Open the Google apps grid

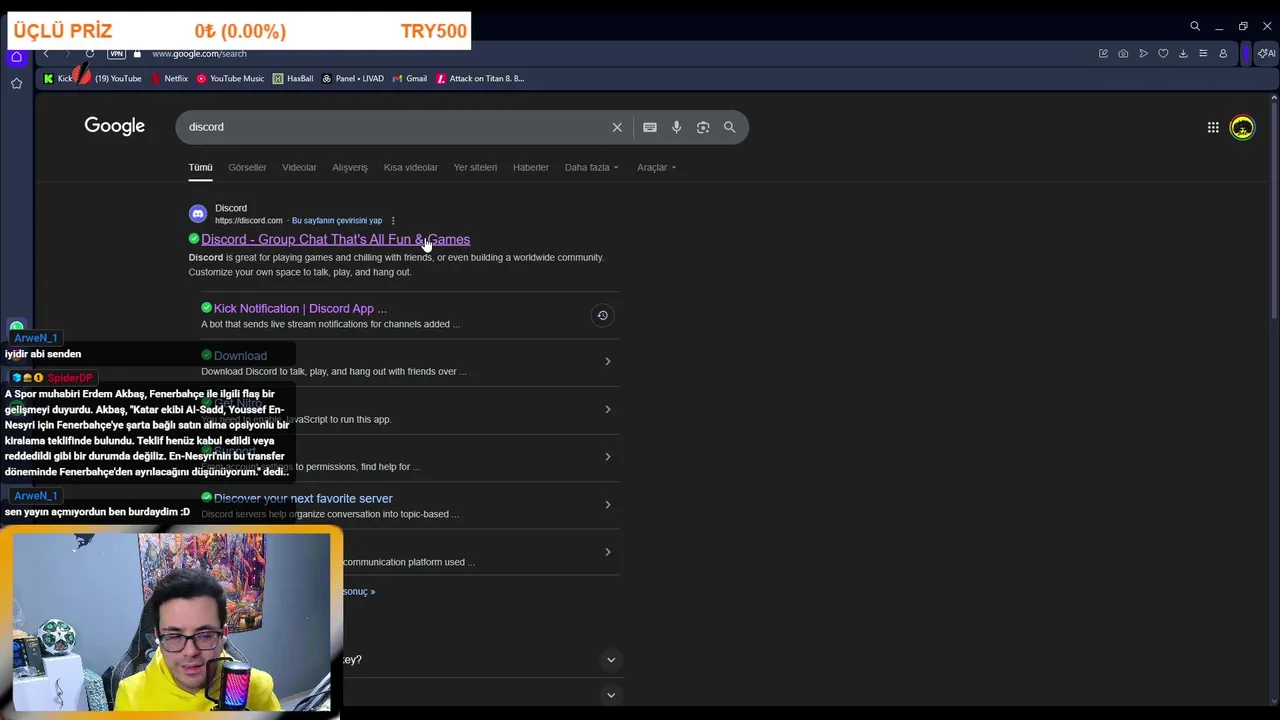tap(1213, 127)
